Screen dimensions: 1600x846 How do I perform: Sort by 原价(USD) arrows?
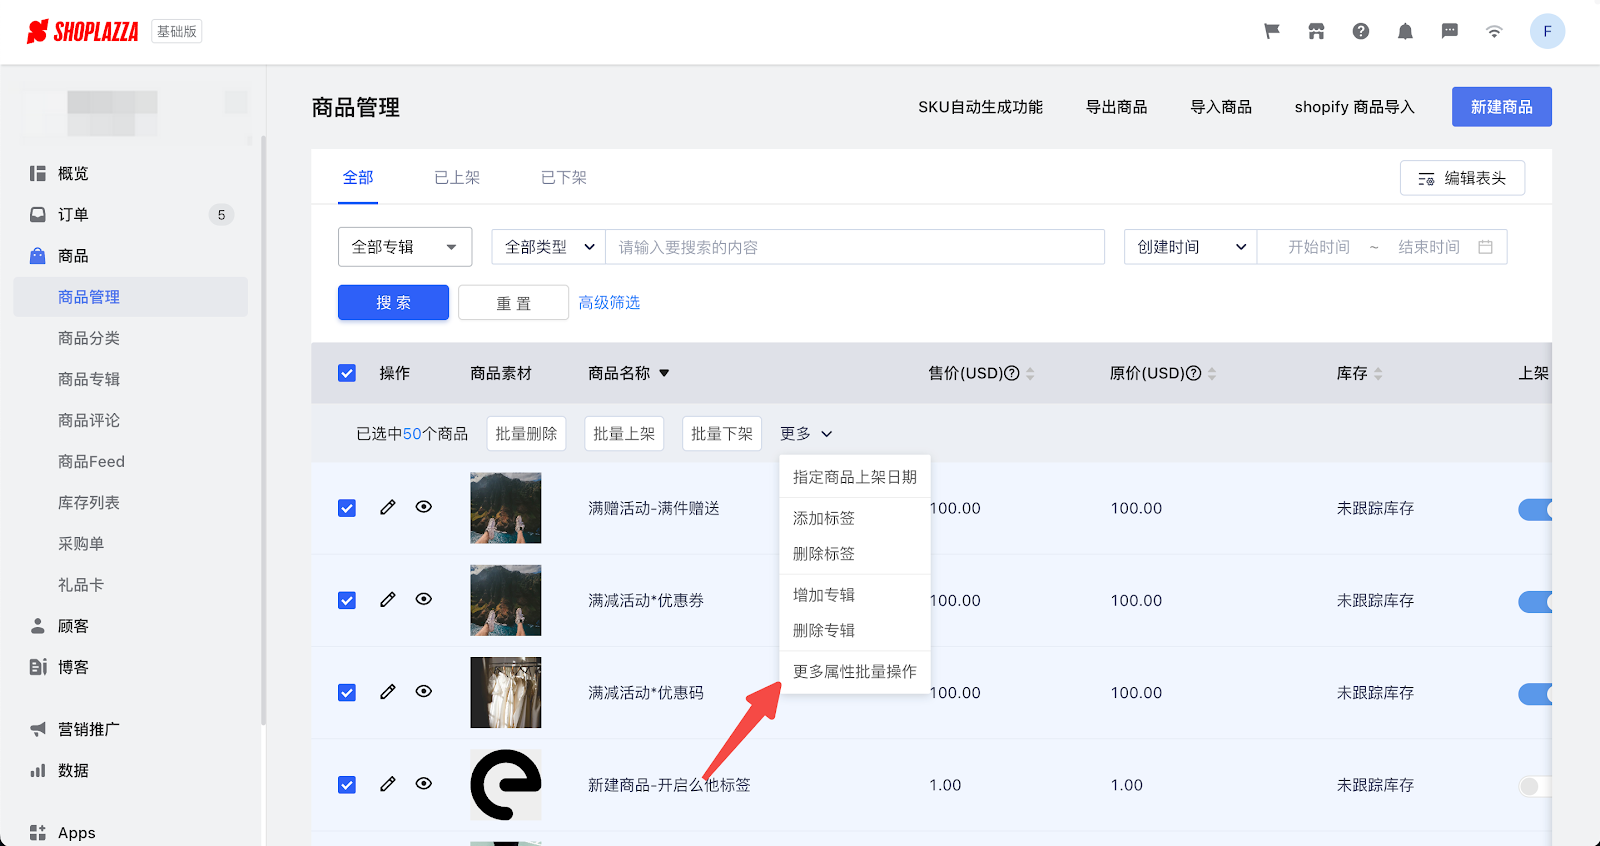pos(1212,373)
